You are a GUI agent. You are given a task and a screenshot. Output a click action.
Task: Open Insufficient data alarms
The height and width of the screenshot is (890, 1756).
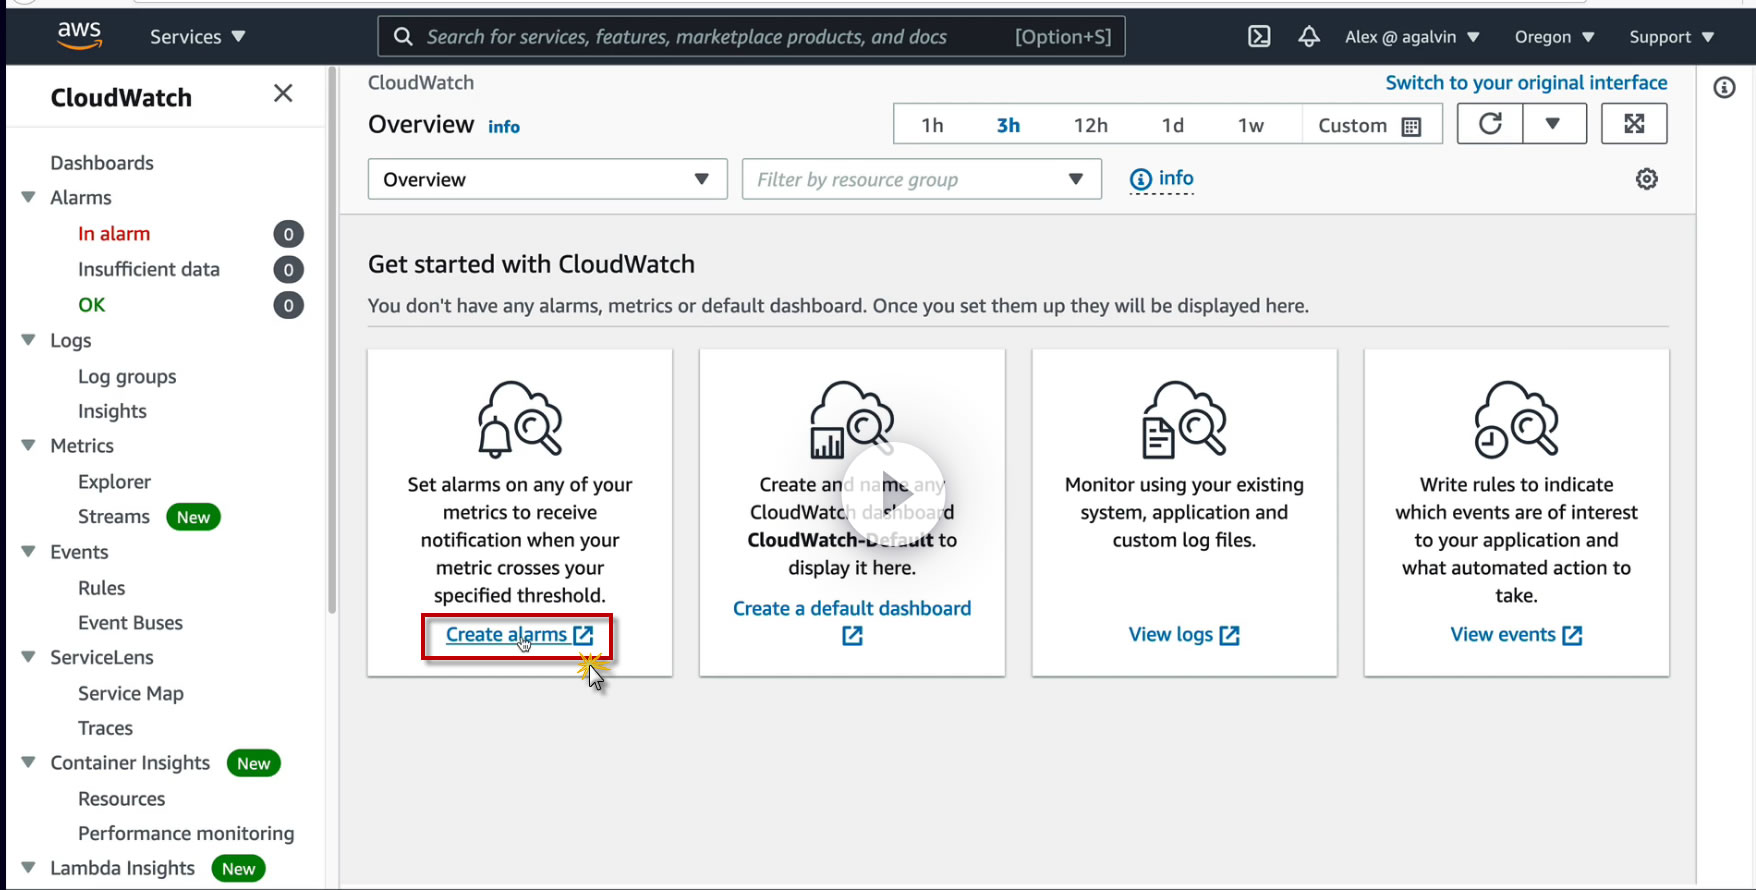pyautogui.click(x=149, y=269)
